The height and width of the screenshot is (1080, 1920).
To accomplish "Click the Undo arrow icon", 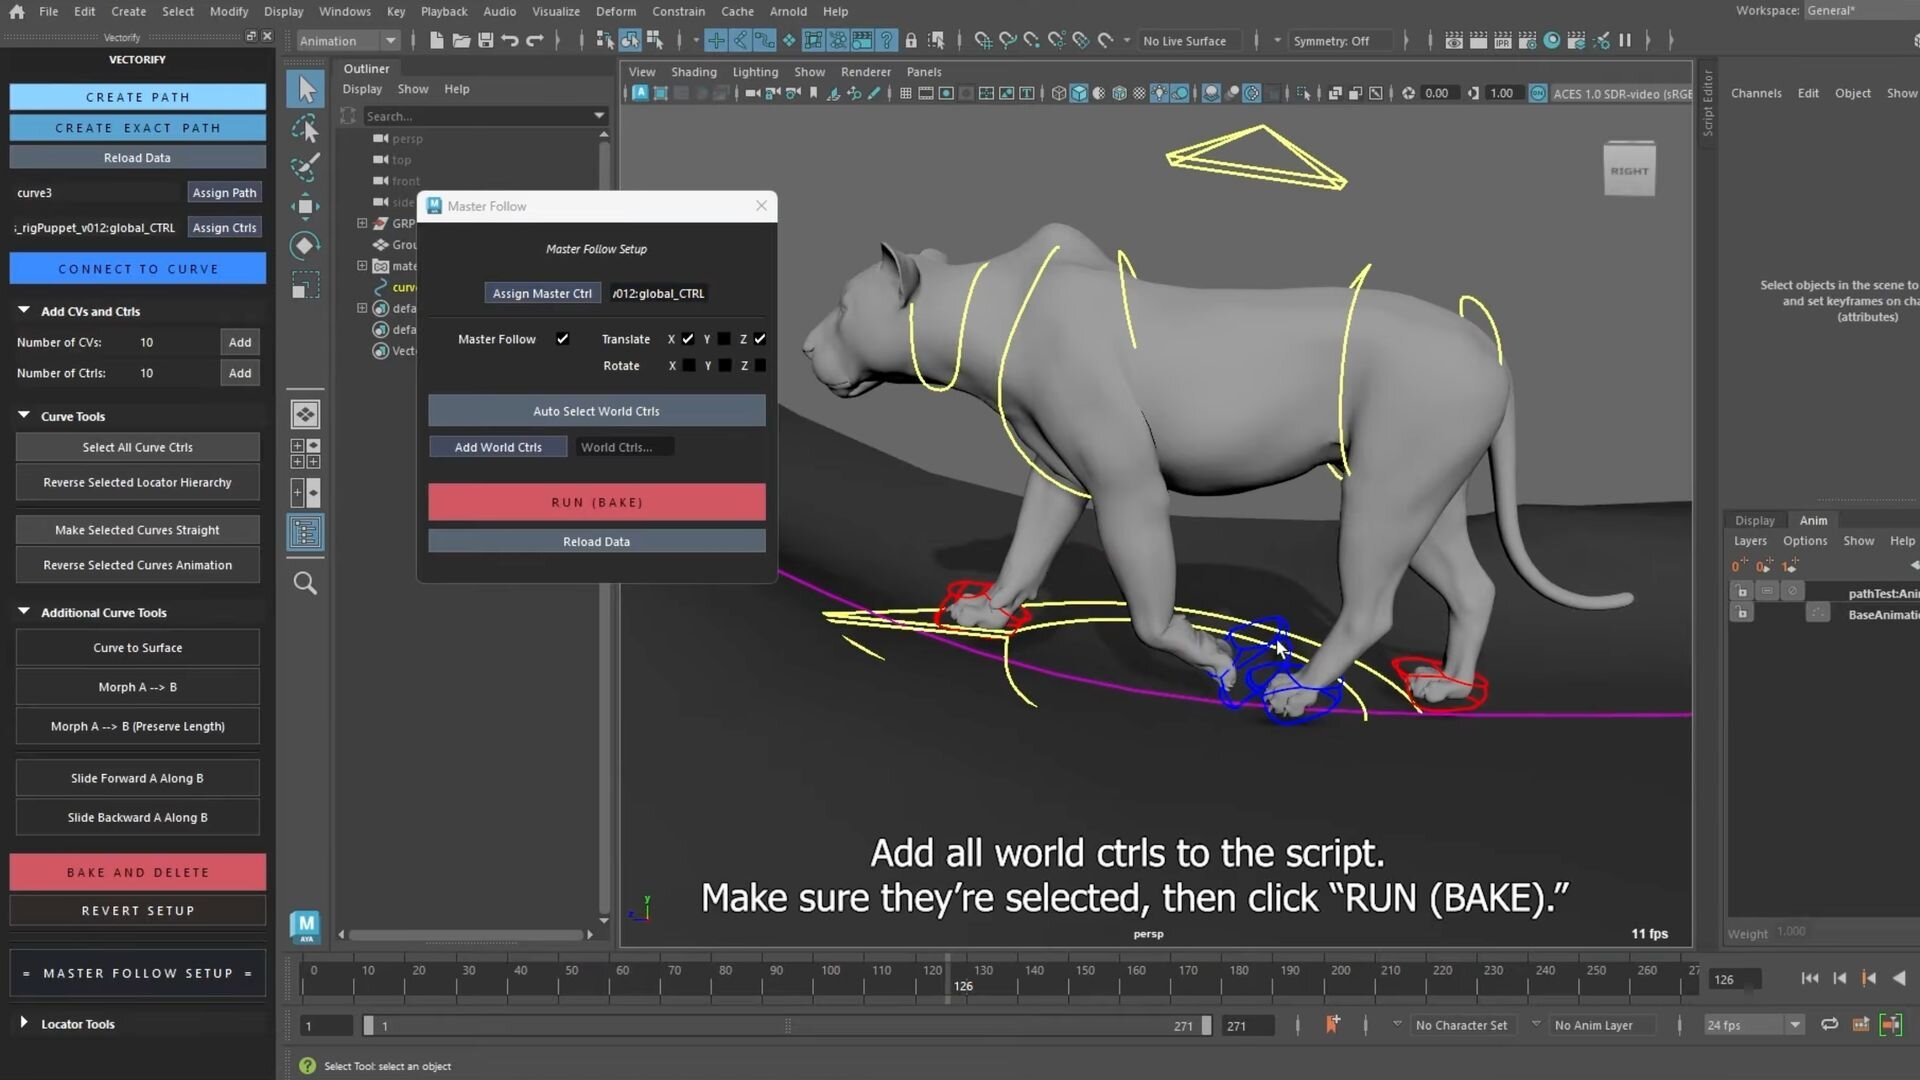I will pos(510,41).
